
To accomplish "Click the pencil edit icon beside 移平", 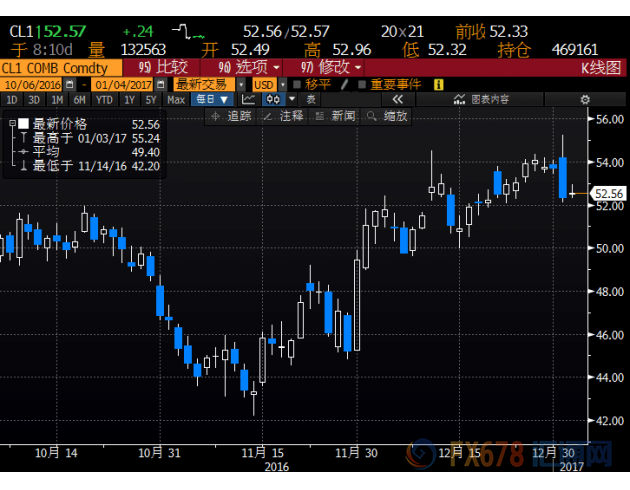I will [x=344, y=84].
